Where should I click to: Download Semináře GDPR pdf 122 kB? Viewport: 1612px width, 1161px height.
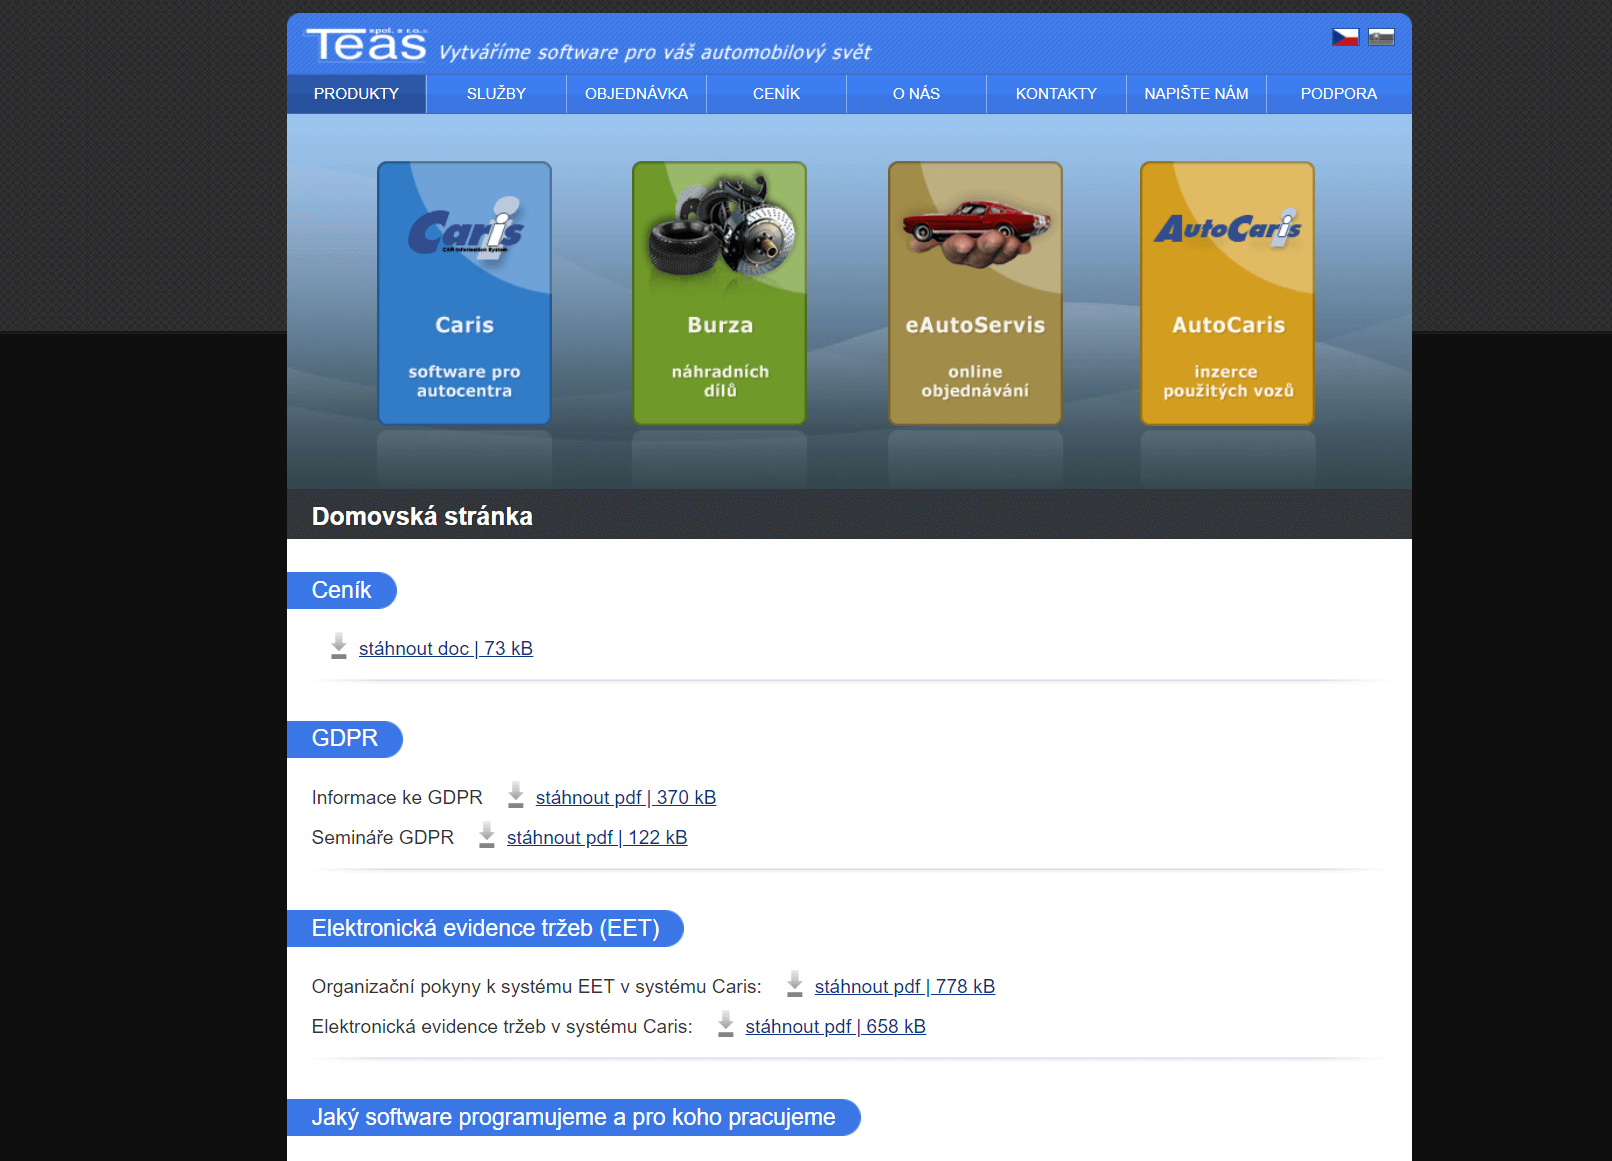click(597, 837)
